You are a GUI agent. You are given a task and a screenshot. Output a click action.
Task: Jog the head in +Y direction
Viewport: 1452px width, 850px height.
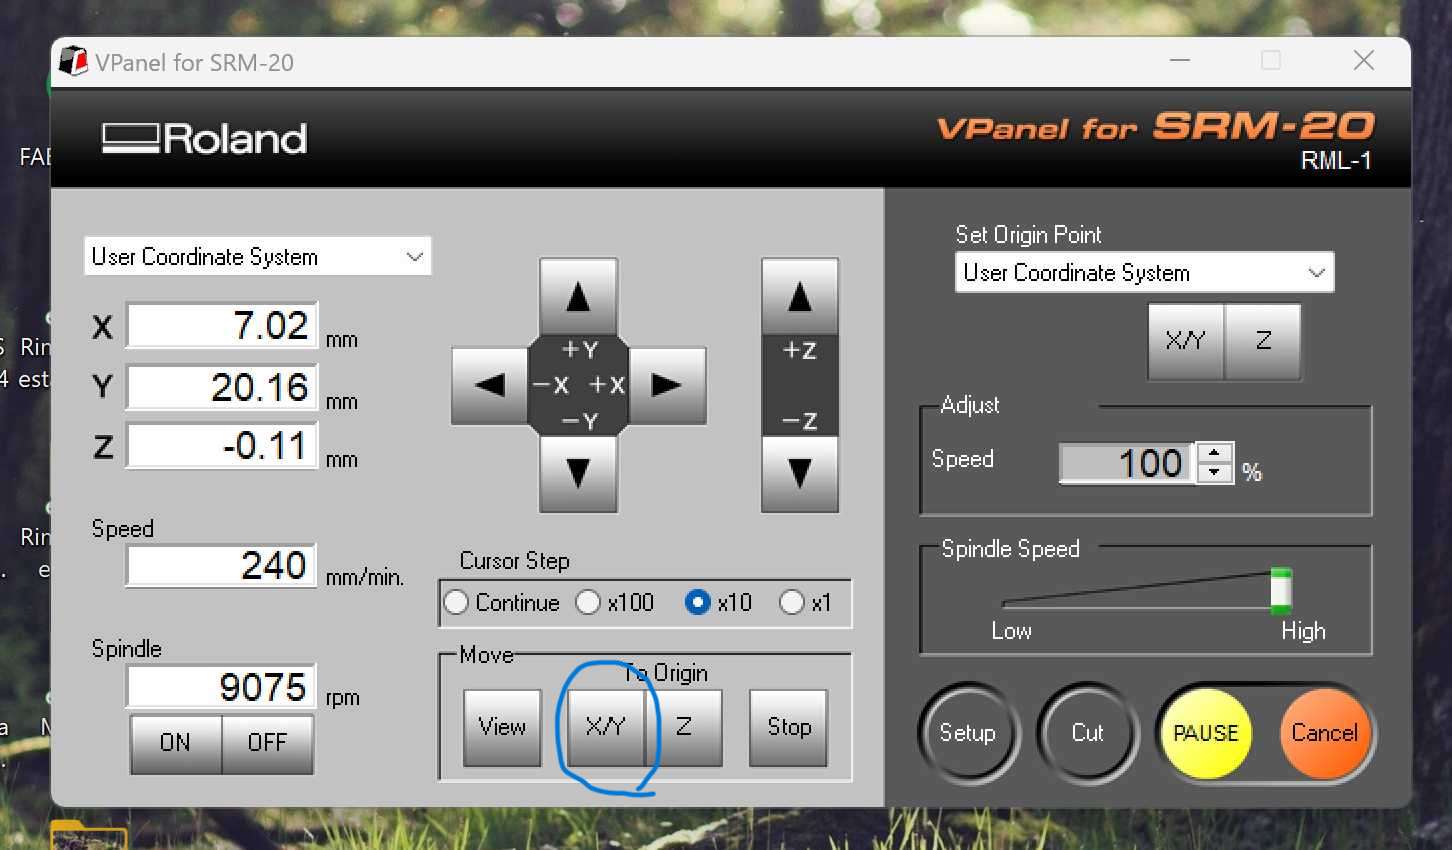578,296
